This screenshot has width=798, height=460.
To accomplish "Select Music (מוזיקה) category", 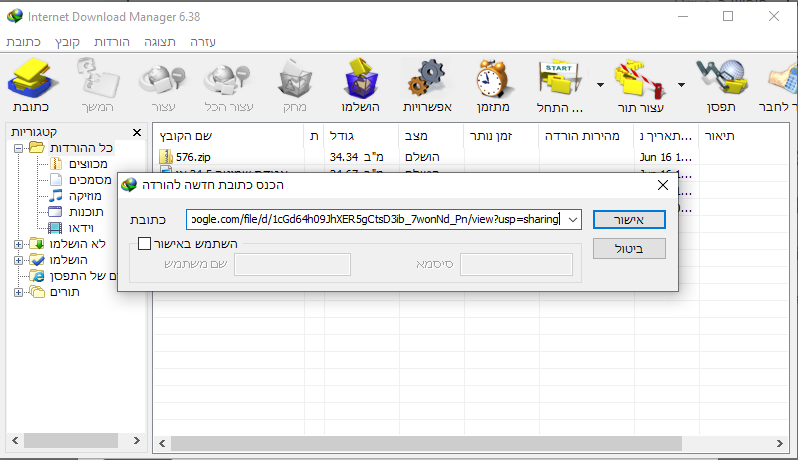I will pyautogui.click(x=85, y=196).
